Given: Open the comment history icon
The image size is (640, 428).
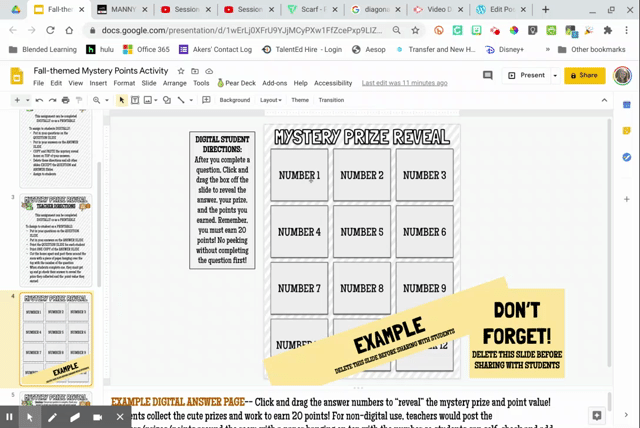Looking at the screenshot, I should tap(488, 75).
